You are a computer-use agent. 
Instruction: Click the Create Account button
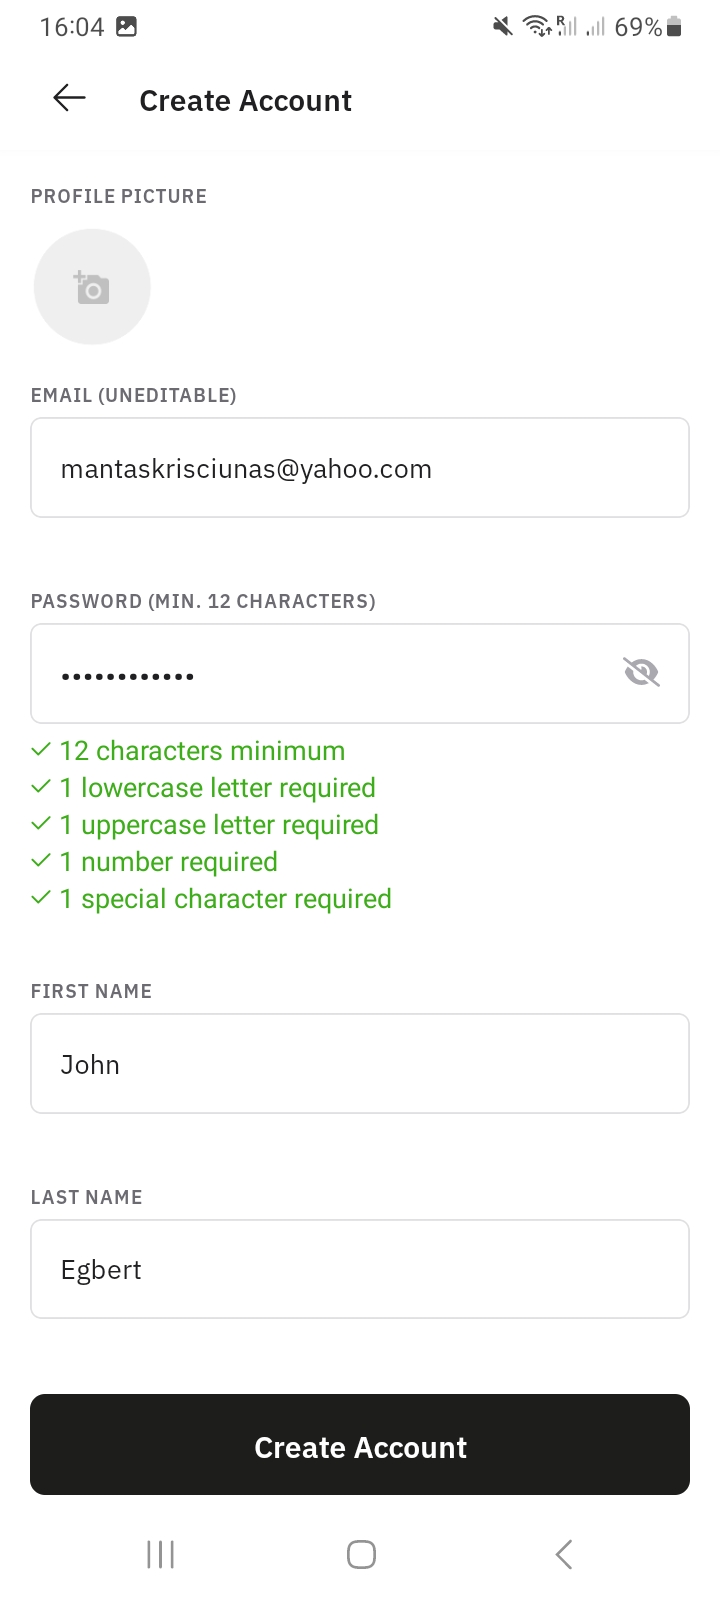click(x=360, y=1445)
